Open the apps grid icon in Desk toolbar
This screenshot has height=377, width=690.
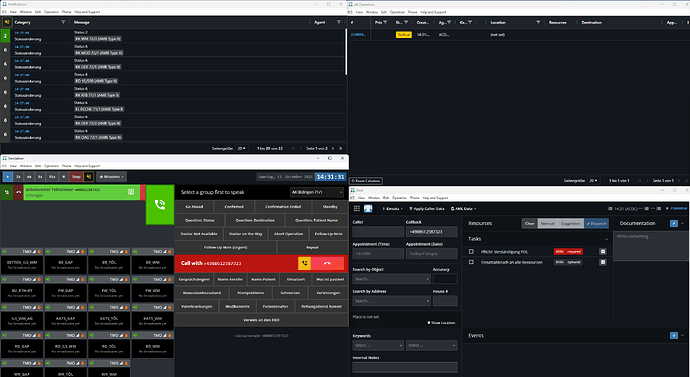[357, 209]
